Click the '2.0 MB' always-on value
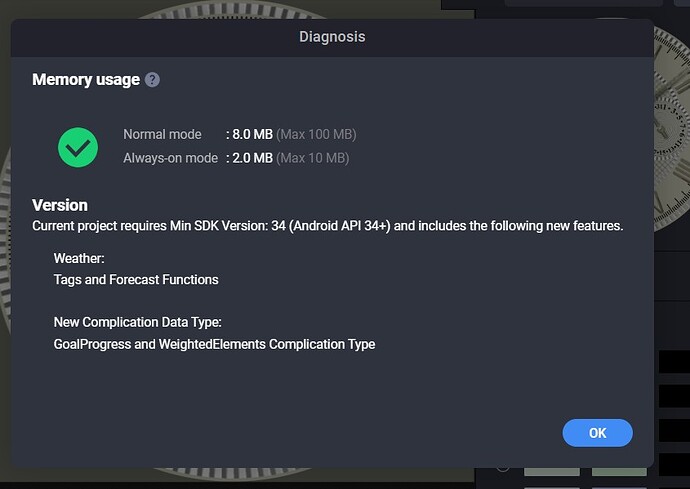 [x=252, y=158]
